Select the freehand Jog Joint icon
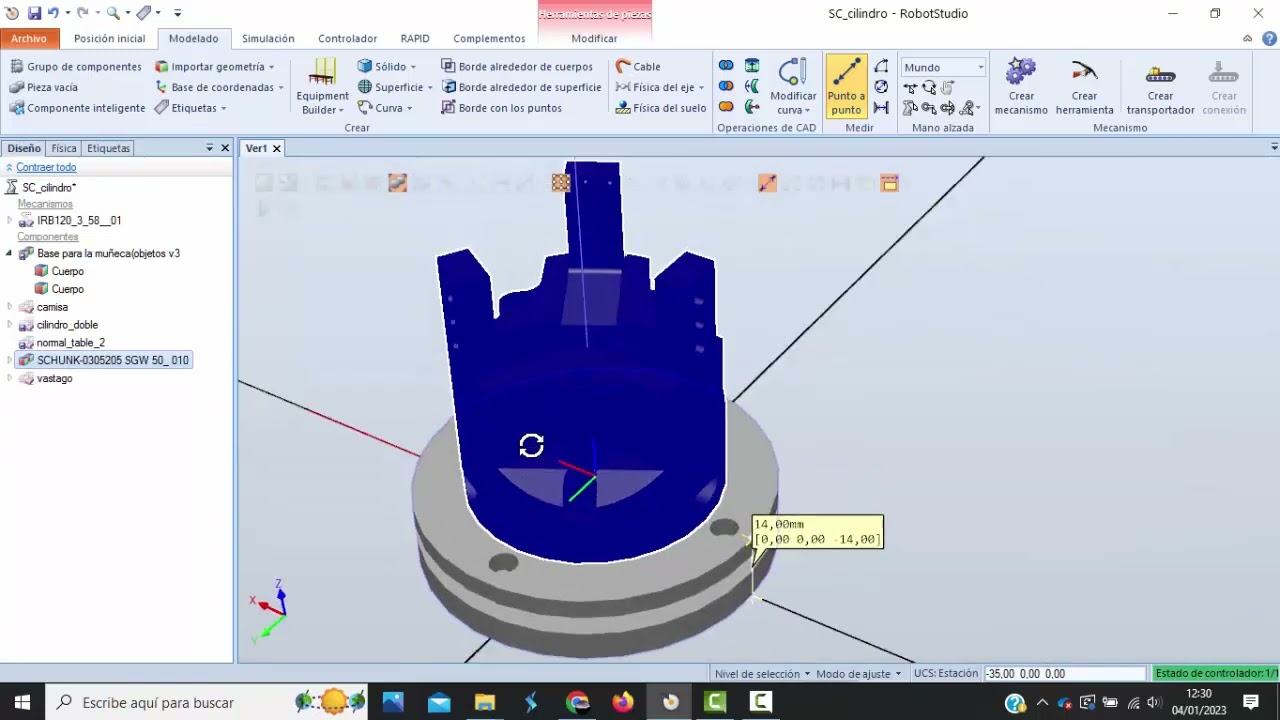The image size is (1280, 720). [910, 108]
